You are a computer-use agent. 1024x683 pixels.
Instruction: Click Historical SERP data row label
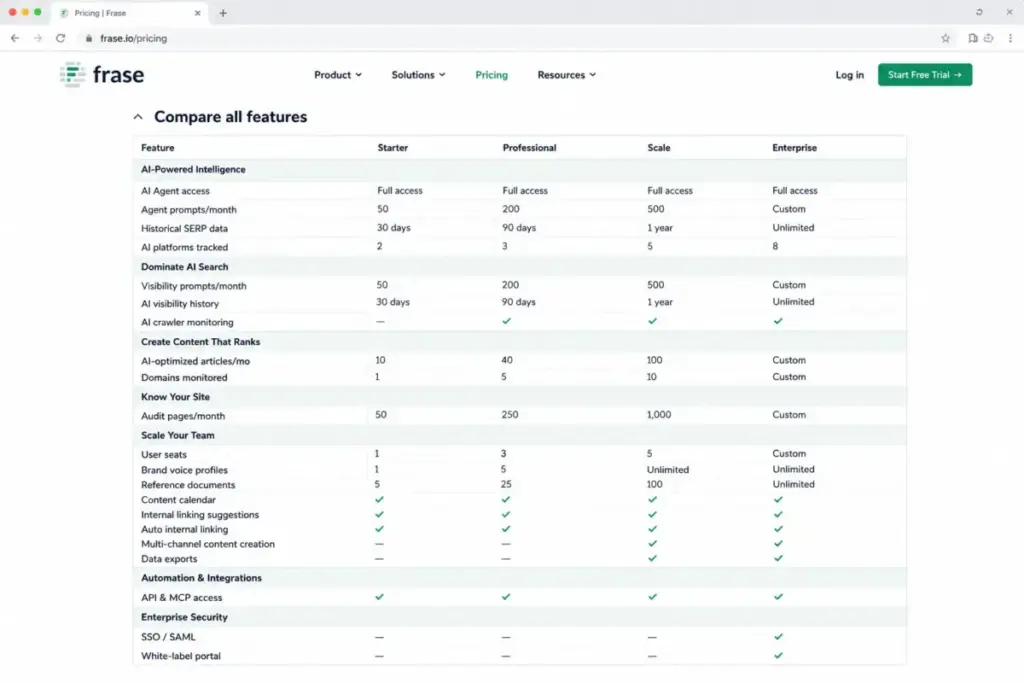click(x=184, y=229)
